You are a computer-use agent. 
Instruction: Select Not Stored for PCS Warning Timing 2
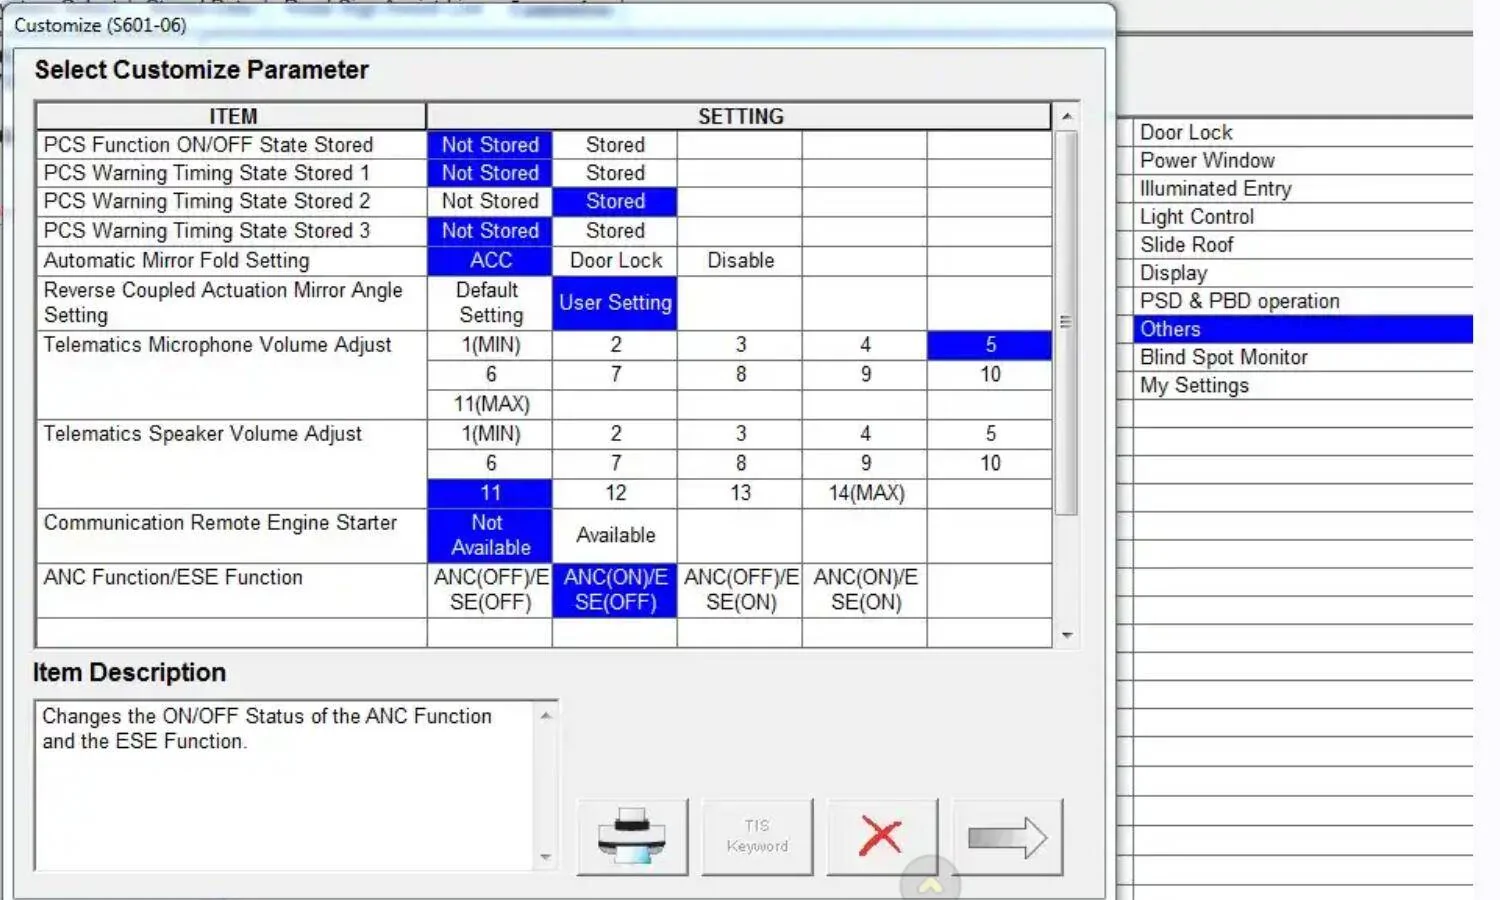[x=490, y=201]
